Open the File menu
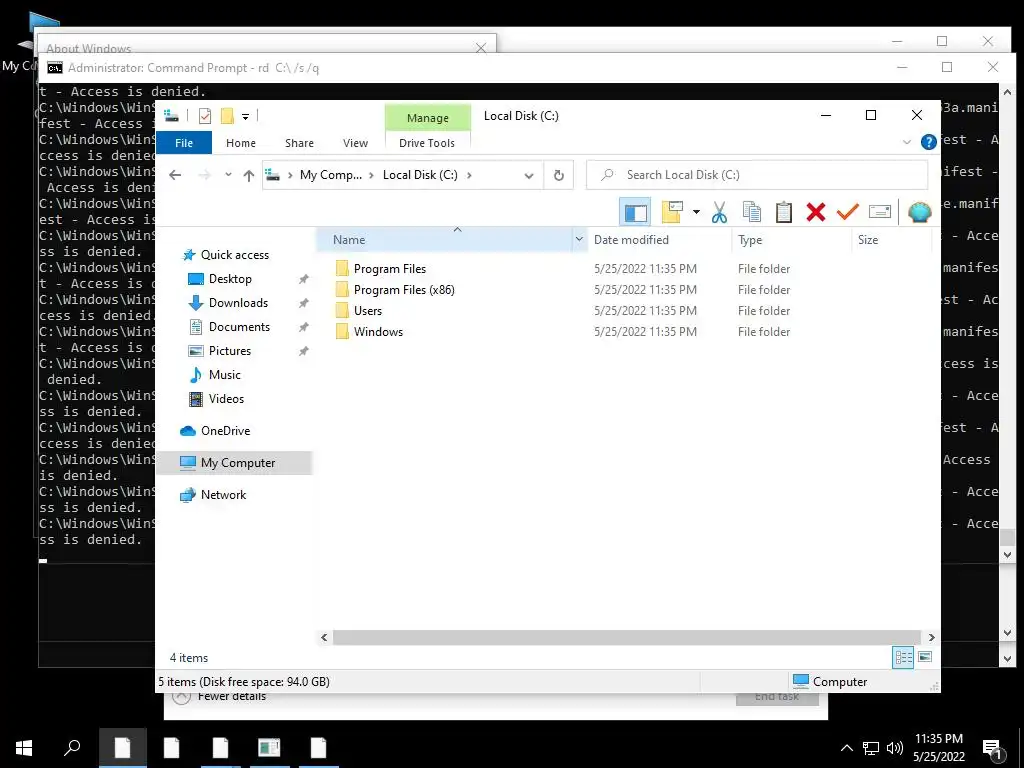Screen dimensions: 1024x768 (x=184, y=143)
